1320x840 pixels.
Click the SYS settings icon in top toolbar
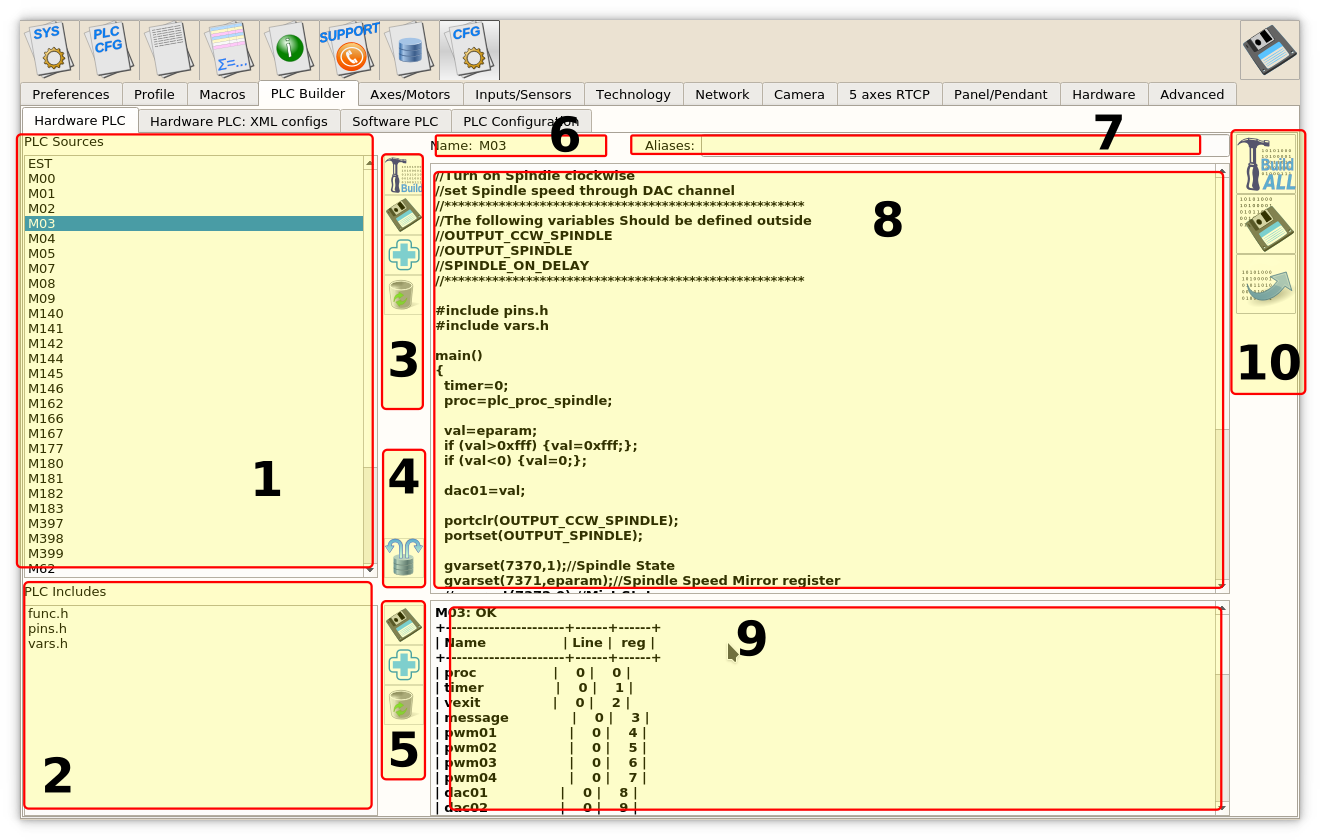tap(49, 49)
